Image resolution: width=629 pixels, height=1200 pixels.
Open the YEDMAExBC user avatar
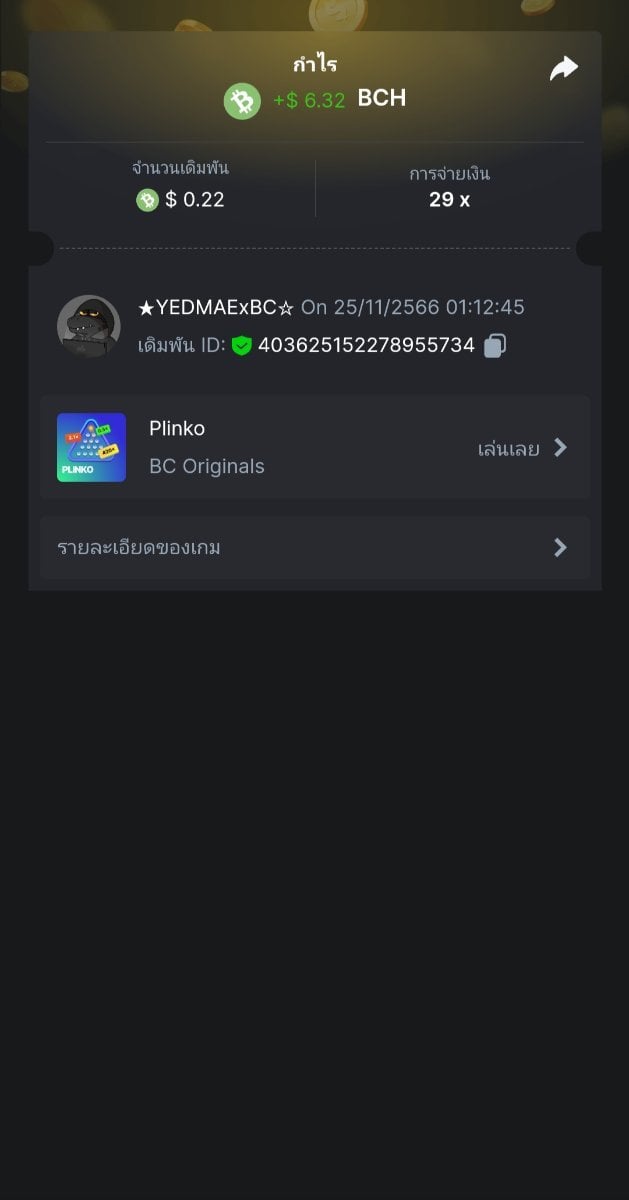pos(89,326)
